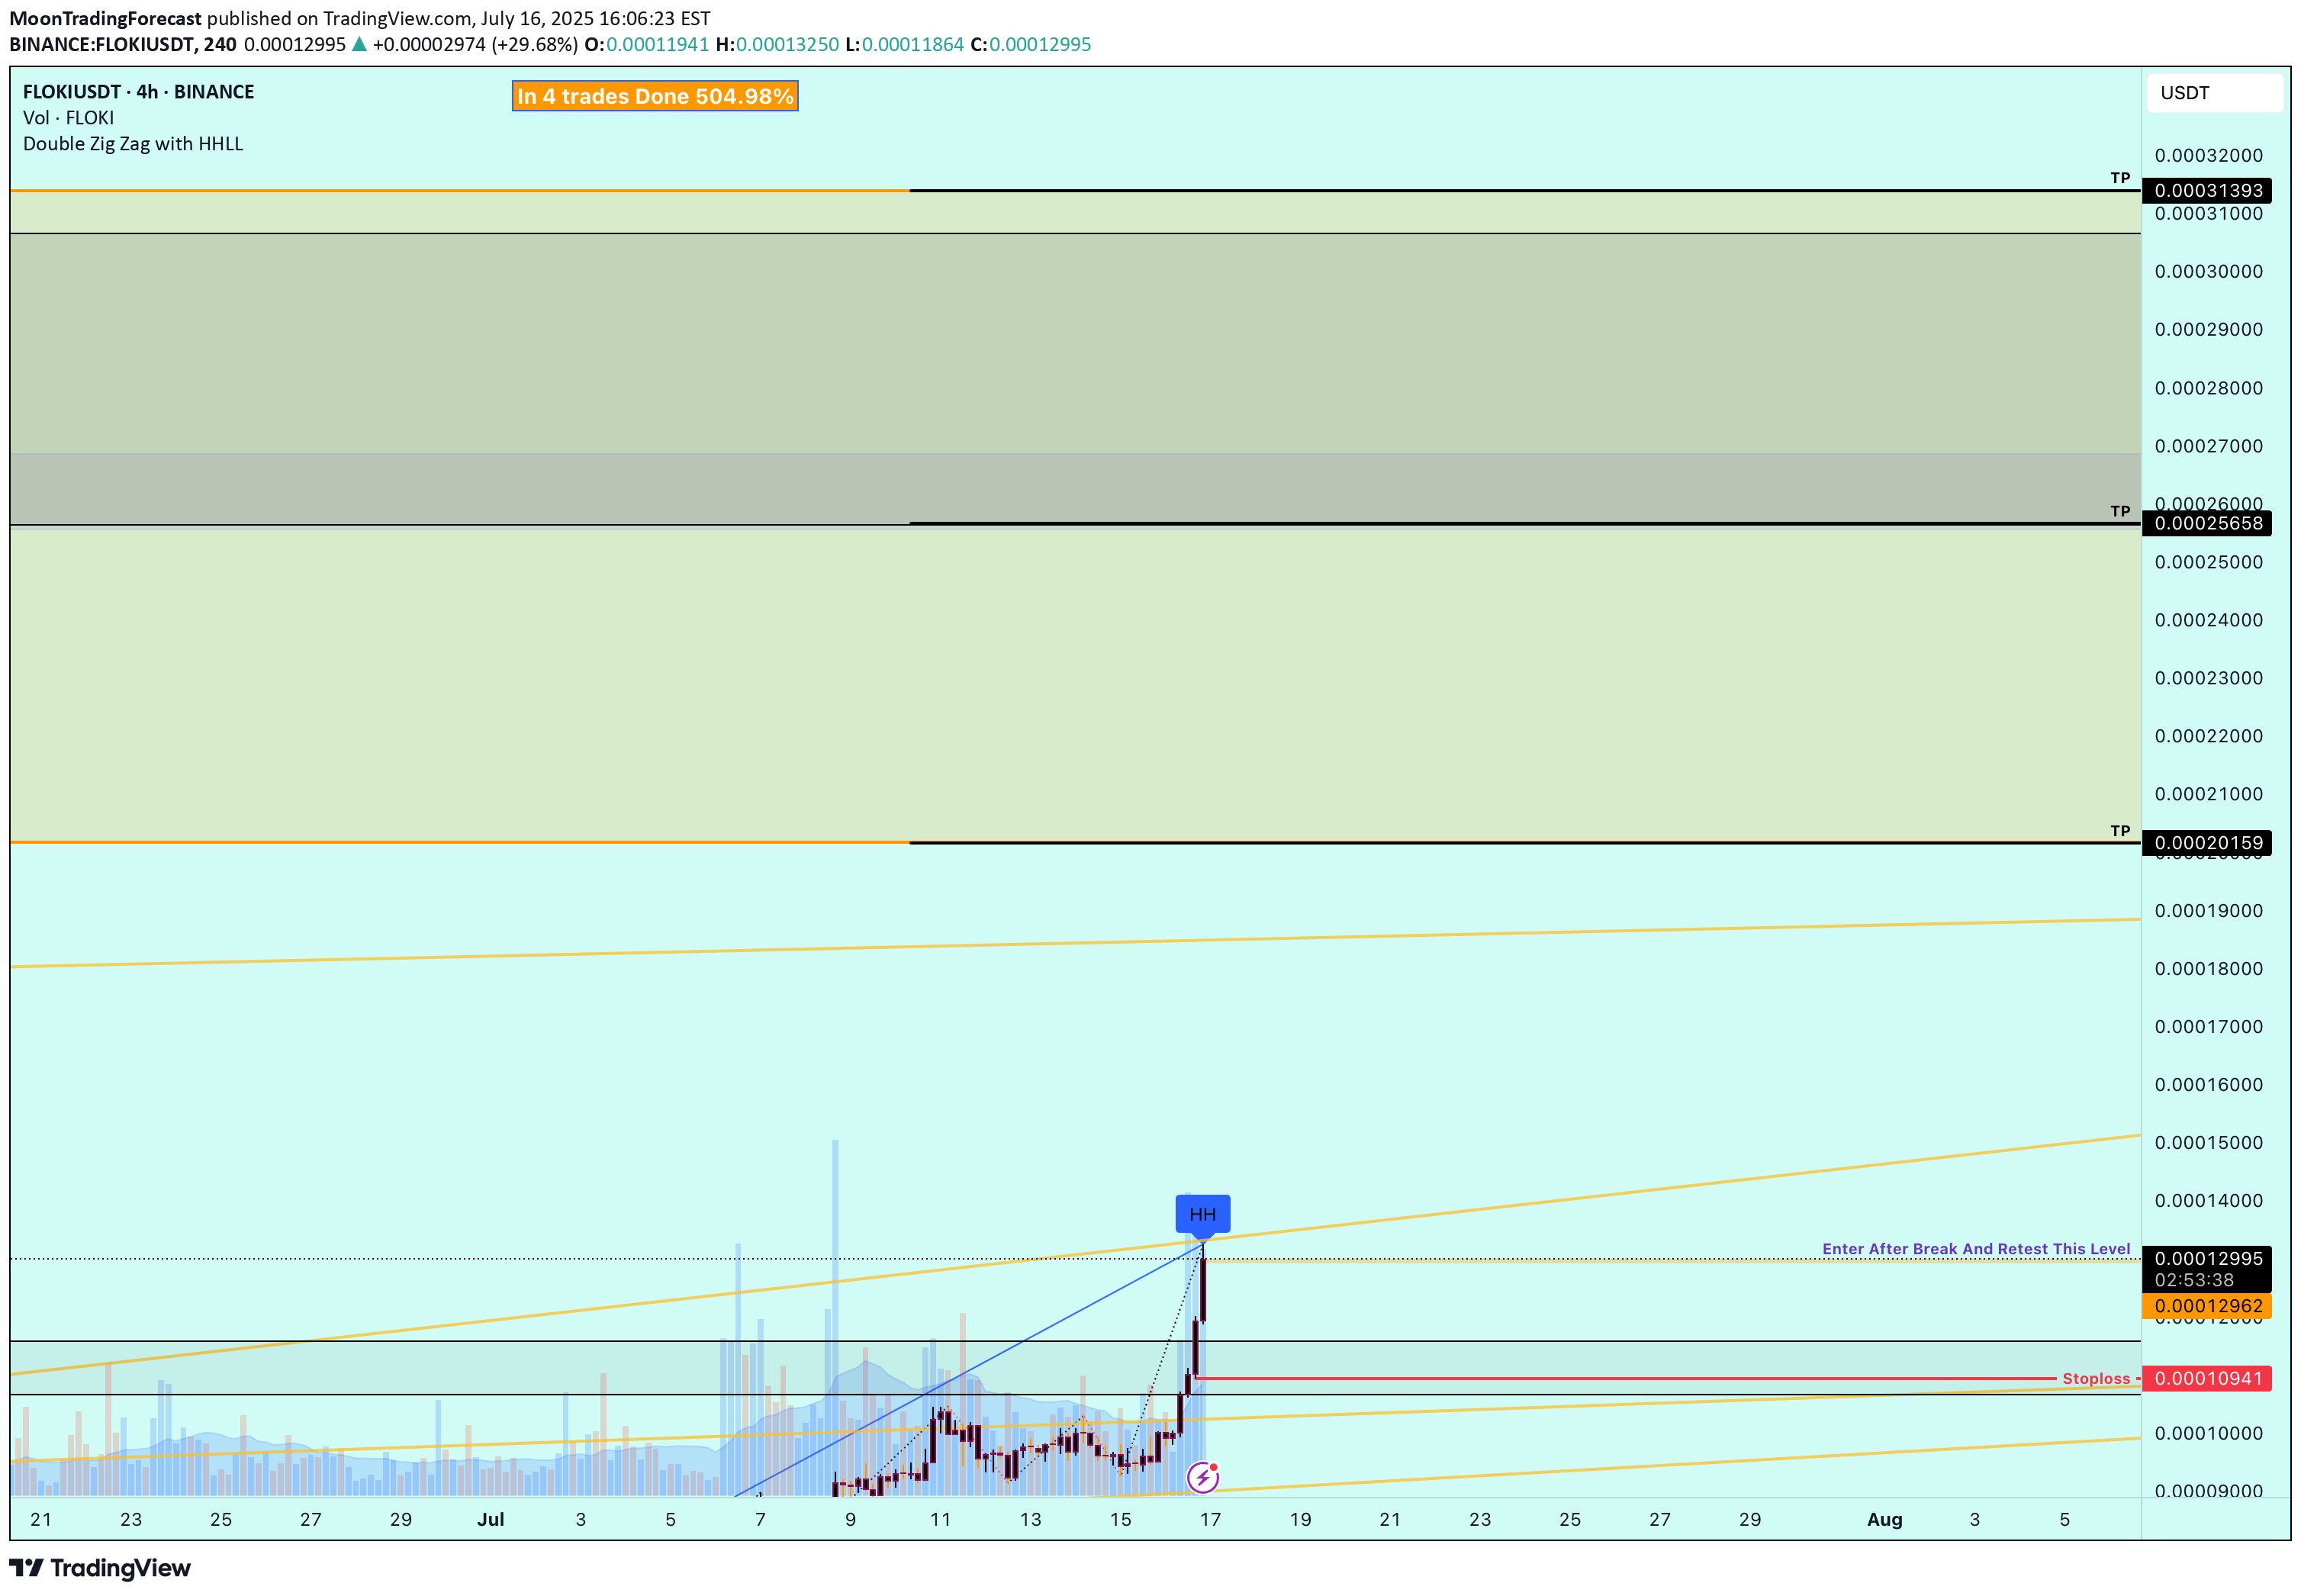Viewport: 2301px width, 1596px height.
Task: Click the TP text above 0.00025658 line
Action: 2120,511
